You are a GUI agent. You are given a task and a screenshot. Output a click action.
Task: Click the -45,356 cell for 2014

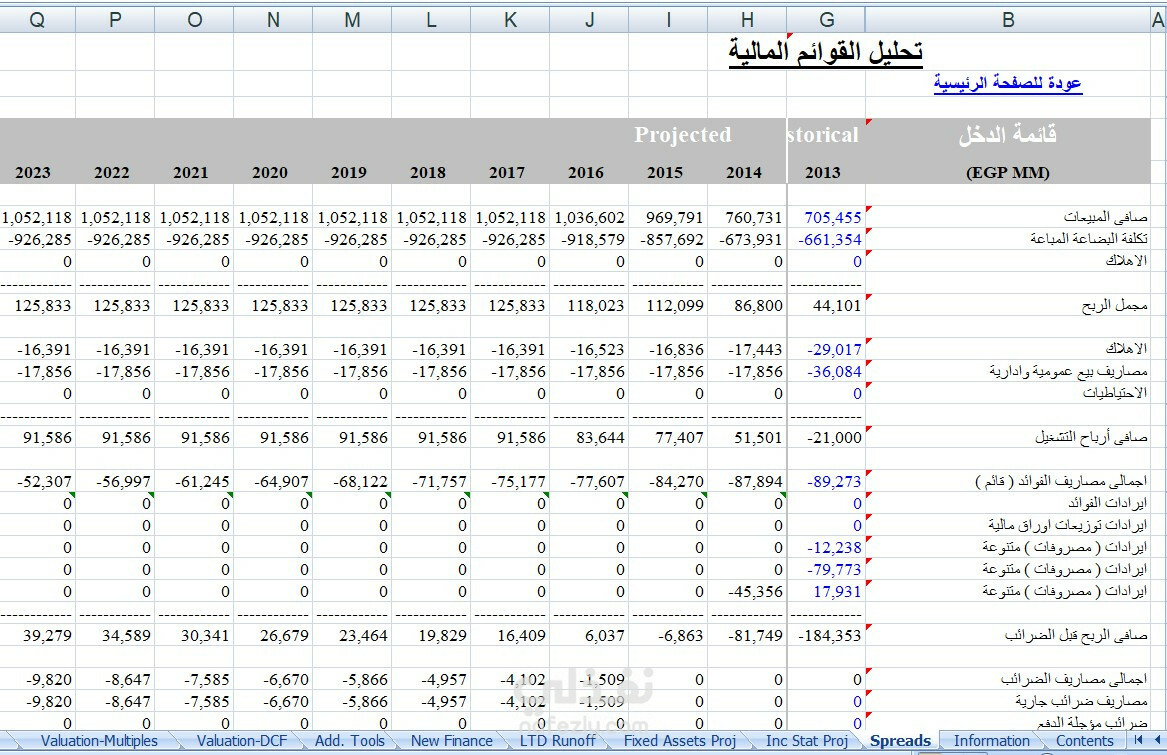tap(746, 591)
